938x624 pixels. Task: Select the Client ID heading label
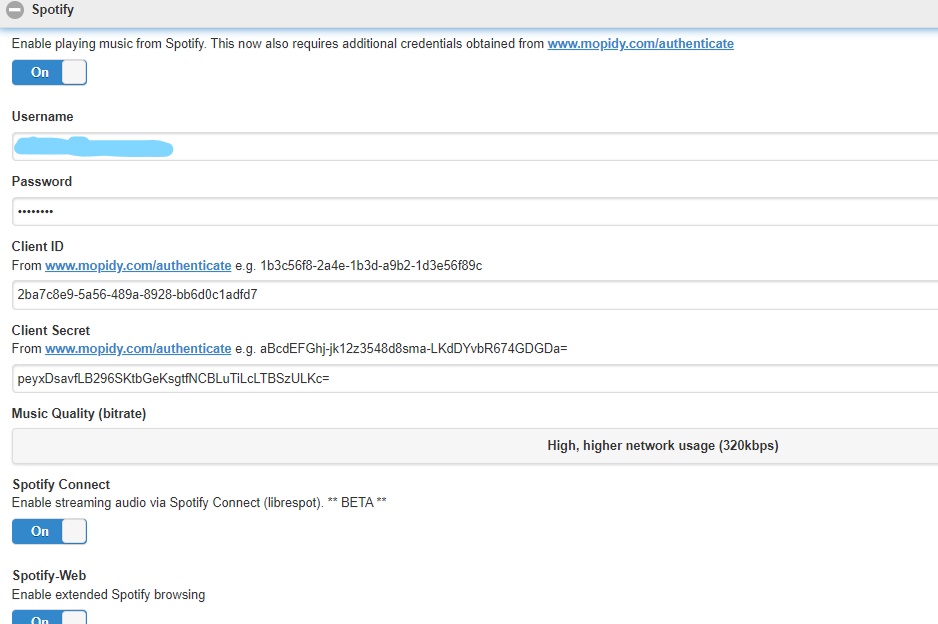click(x=38, y=247)
